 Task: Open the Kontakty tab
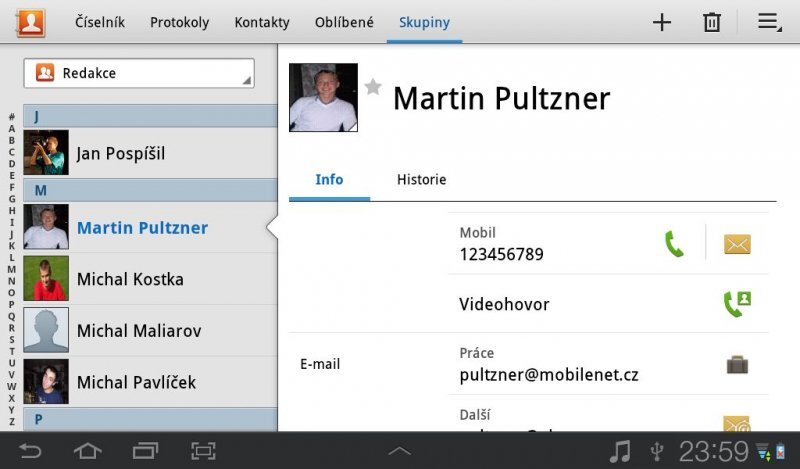click(x=262, y=22)
